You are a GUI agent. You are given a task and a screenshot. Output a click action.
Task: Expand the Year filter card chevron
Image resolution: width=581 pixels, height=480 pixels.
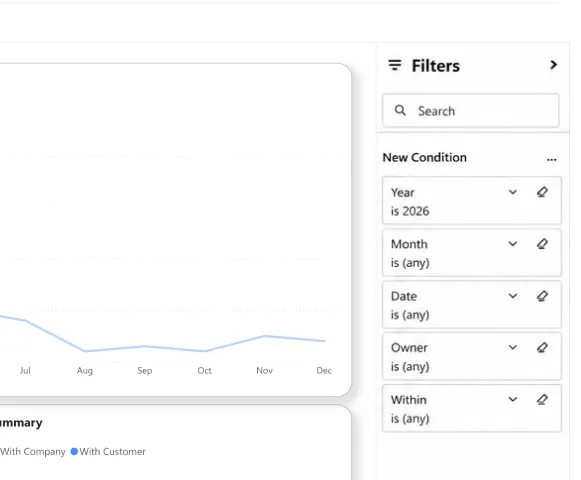pos(513,192)
